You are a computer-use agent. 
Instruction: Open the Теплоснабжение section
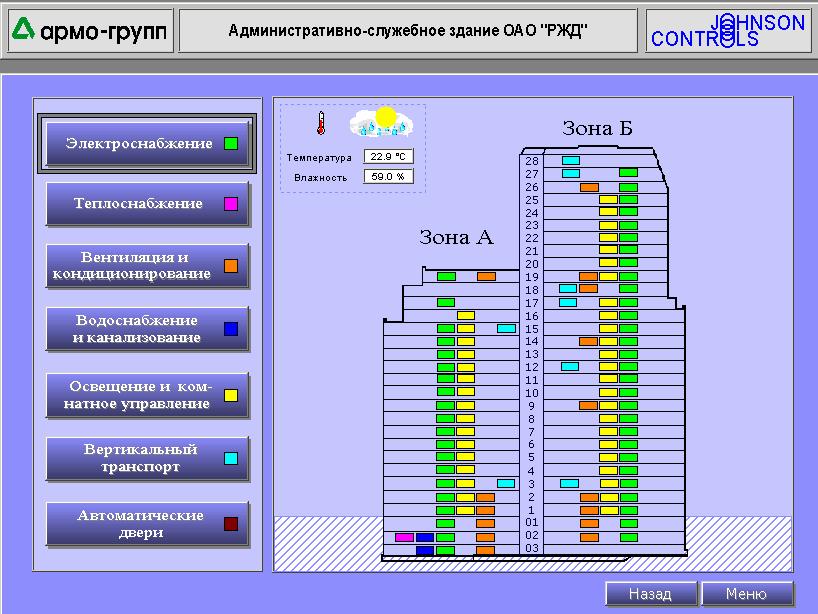148,203
